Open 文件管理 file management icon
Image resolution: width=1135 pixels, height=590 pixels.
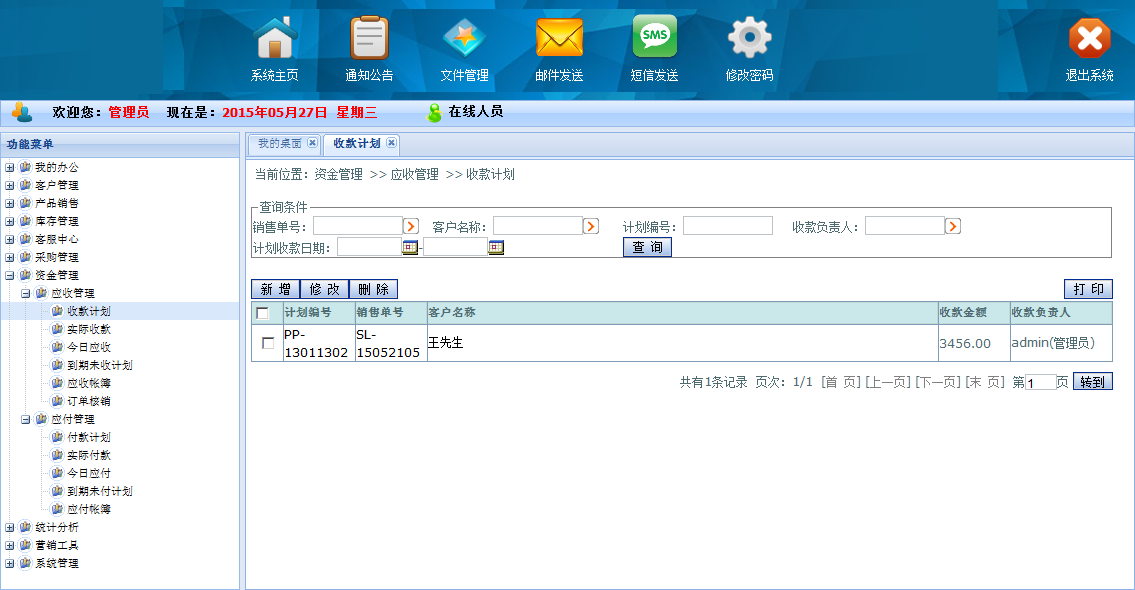(x=464, y=39)
